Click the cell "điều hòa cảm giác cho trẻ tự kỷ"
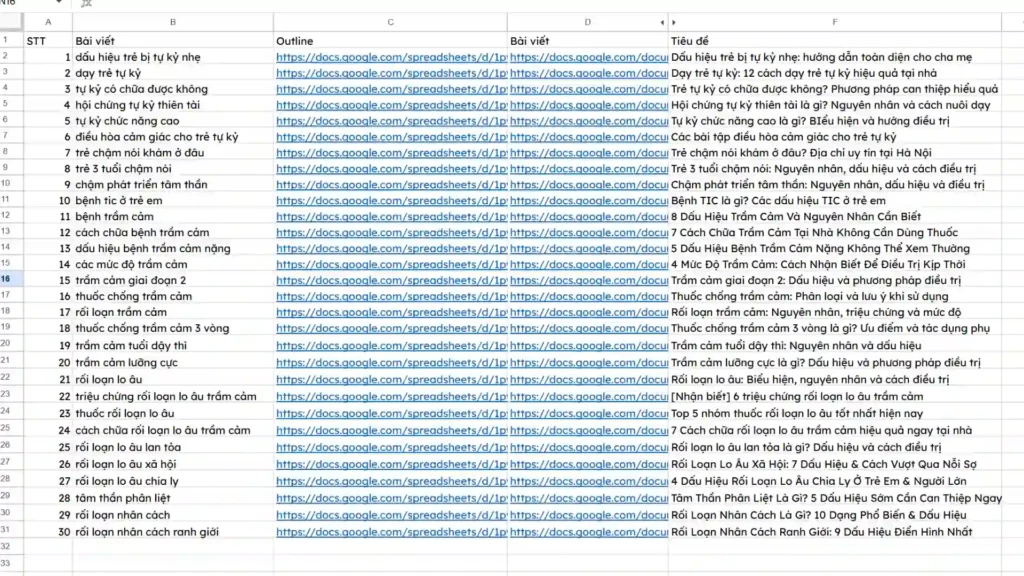This screenshot has height=576, width=1024. [x=173, y=137]
